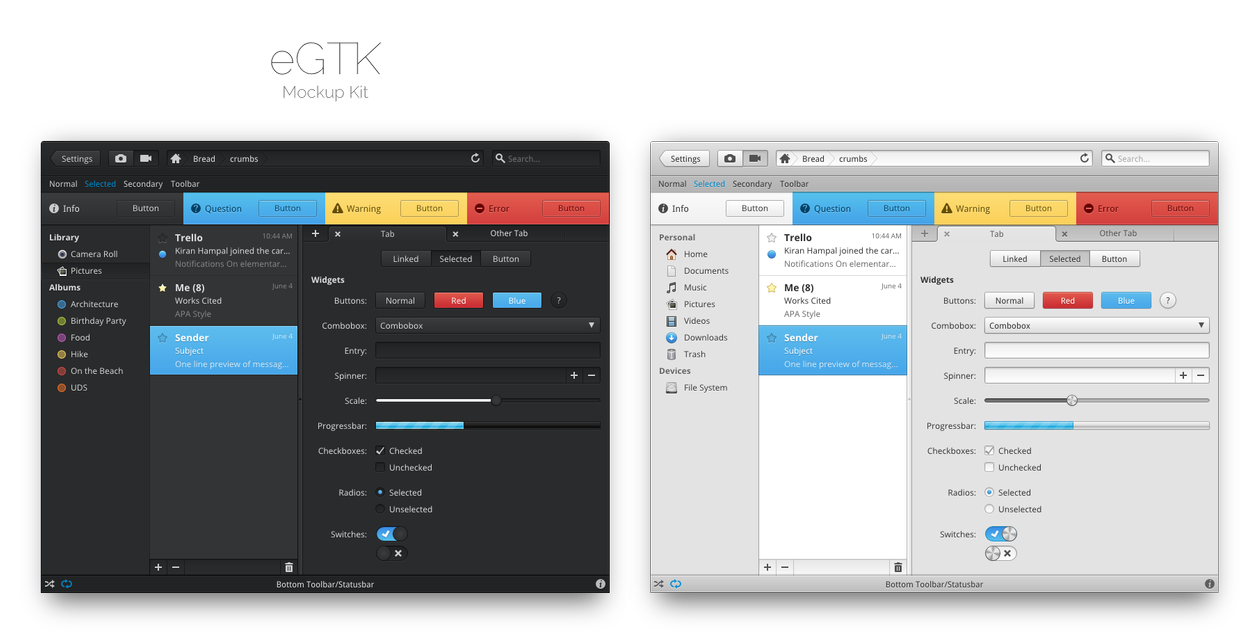This screenshot has width=1260, height=634.
Task: Open the trash icon below the message list
Action: tap(289, 566)
